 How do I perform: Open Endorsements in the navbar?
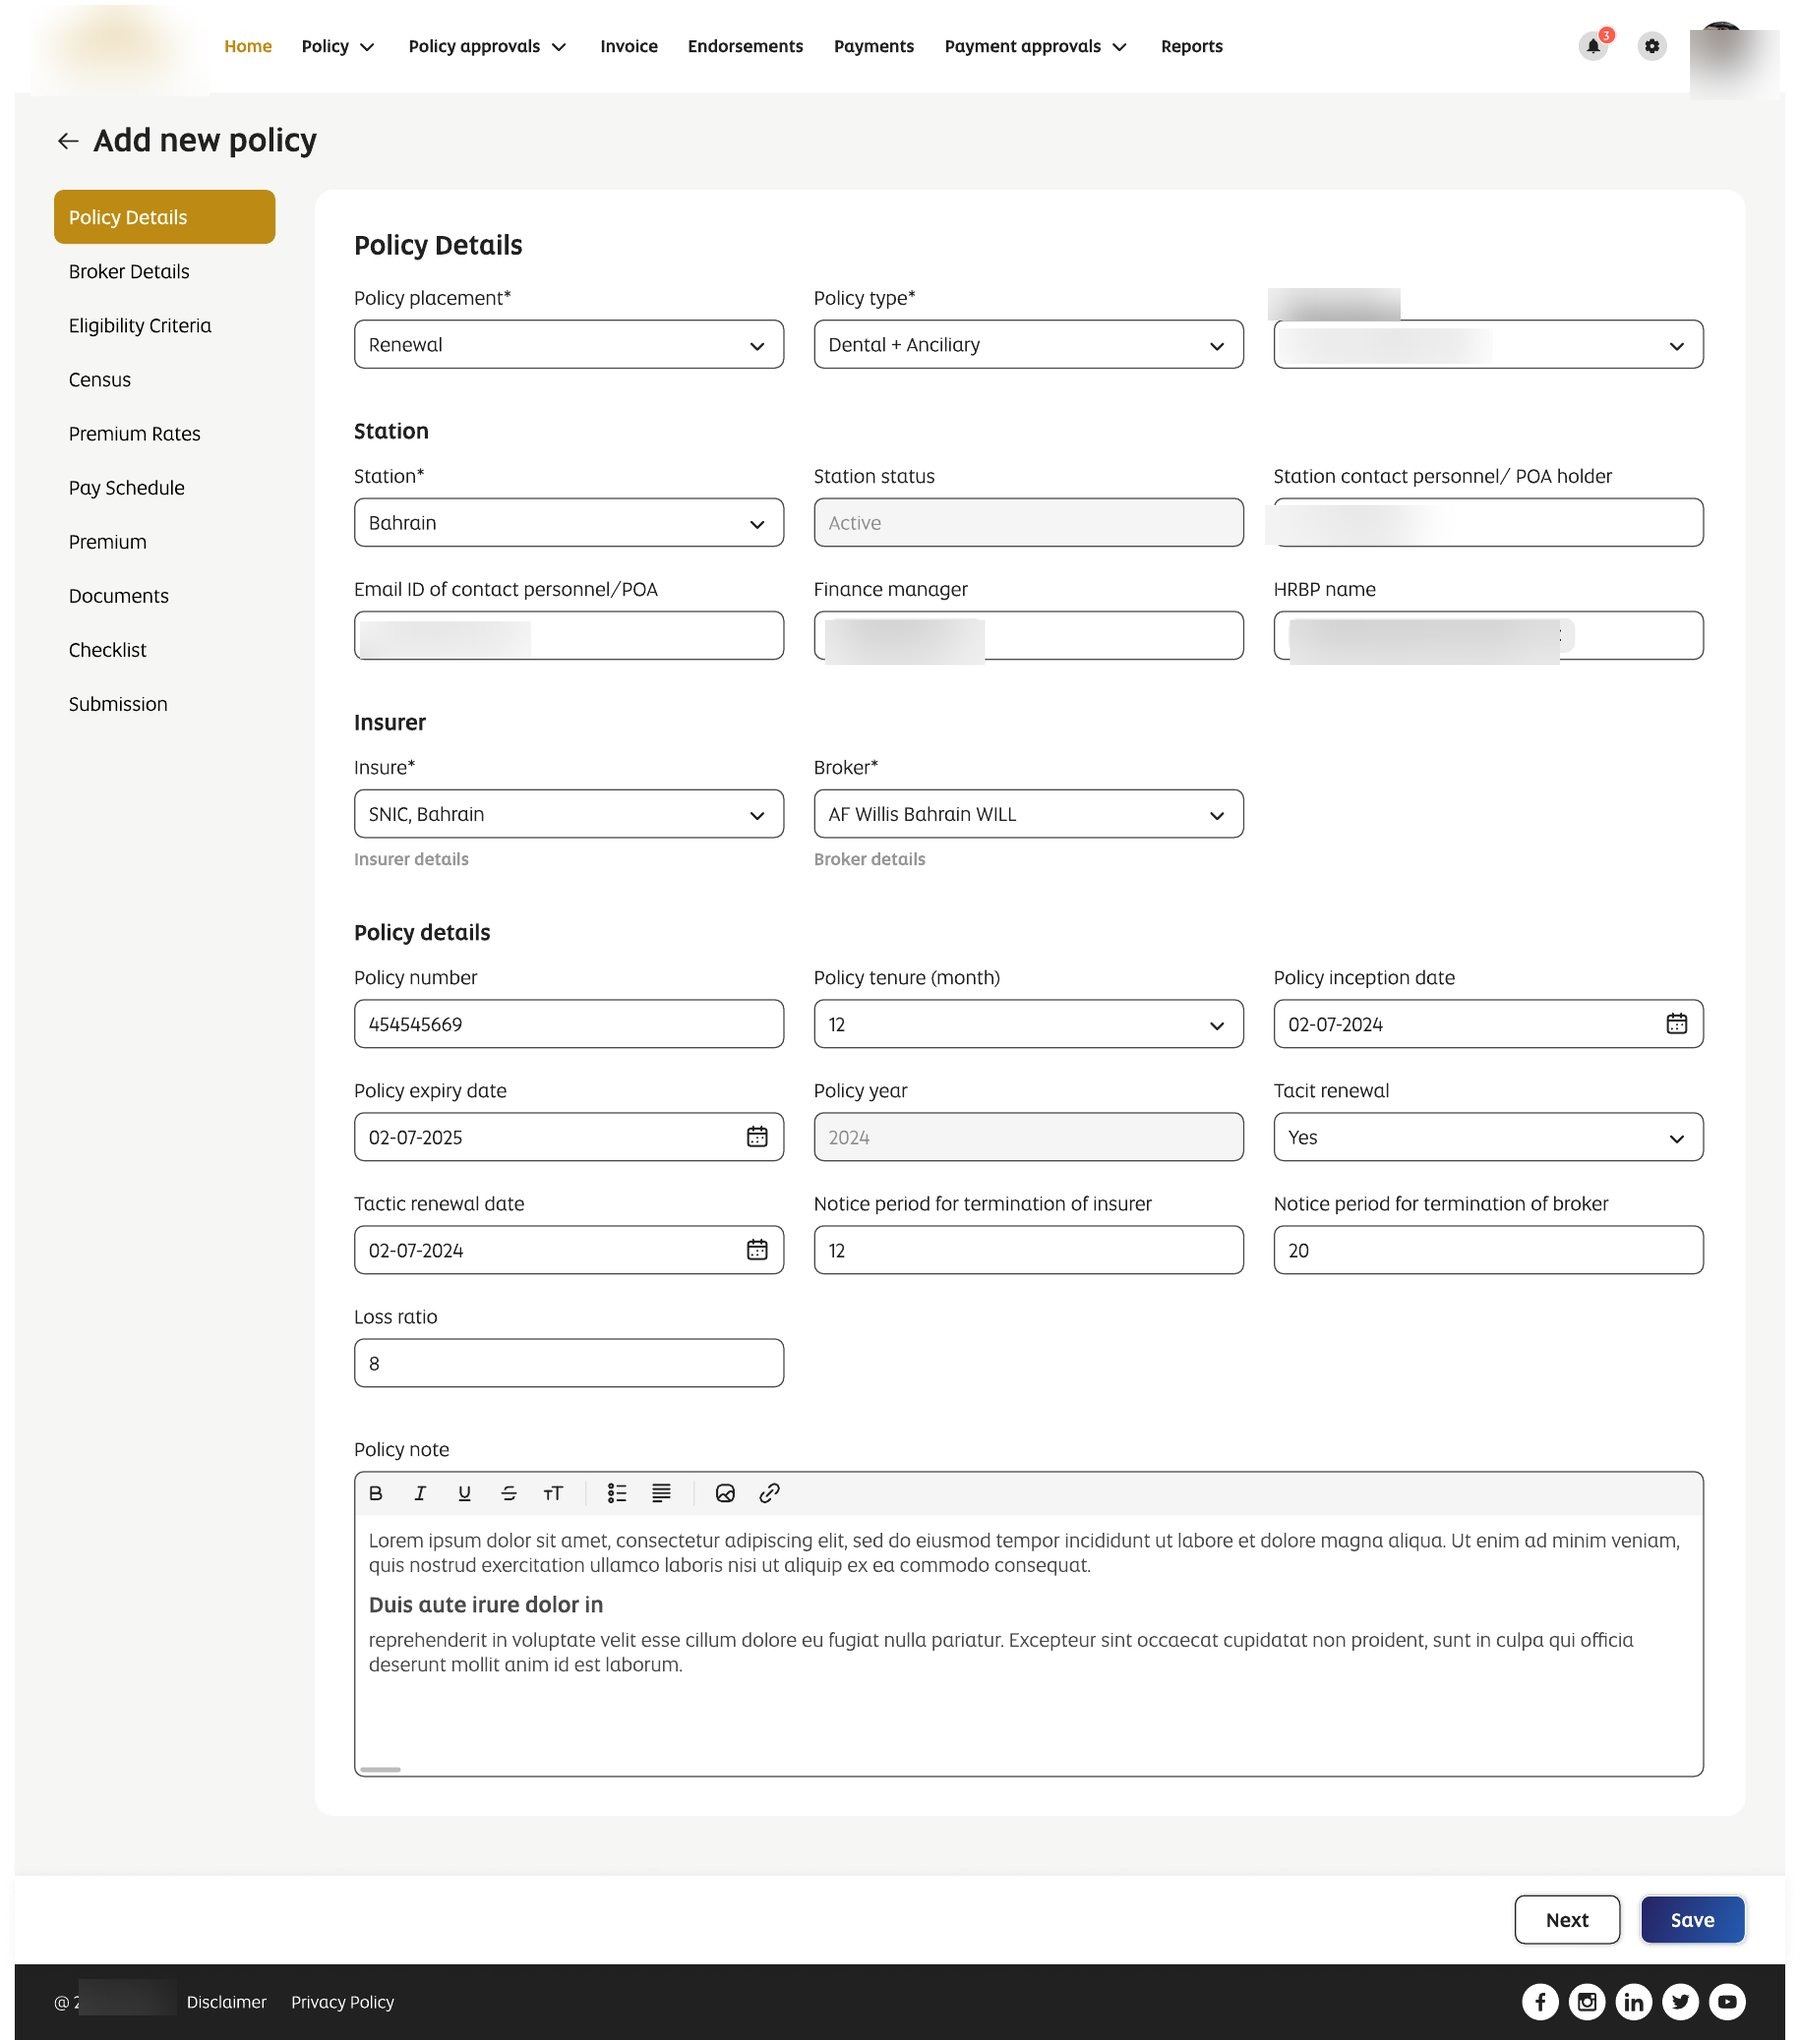pyautogui.click(x=745, y=46)
